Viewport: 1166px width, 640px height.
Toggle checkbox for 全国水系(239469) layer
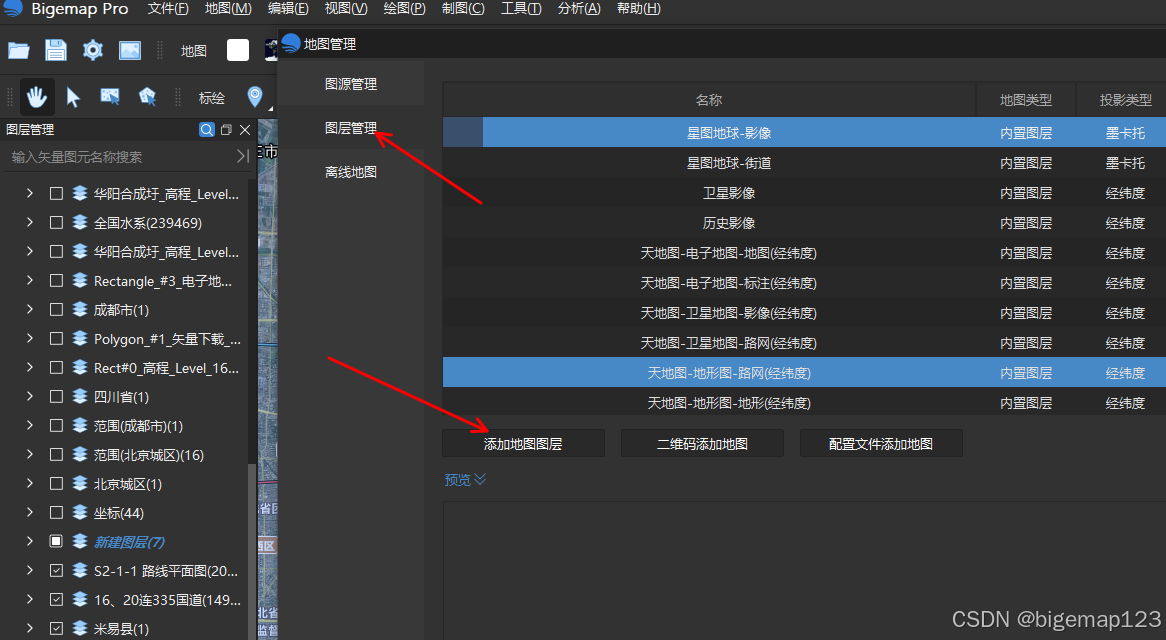click(x=56, y=222)
